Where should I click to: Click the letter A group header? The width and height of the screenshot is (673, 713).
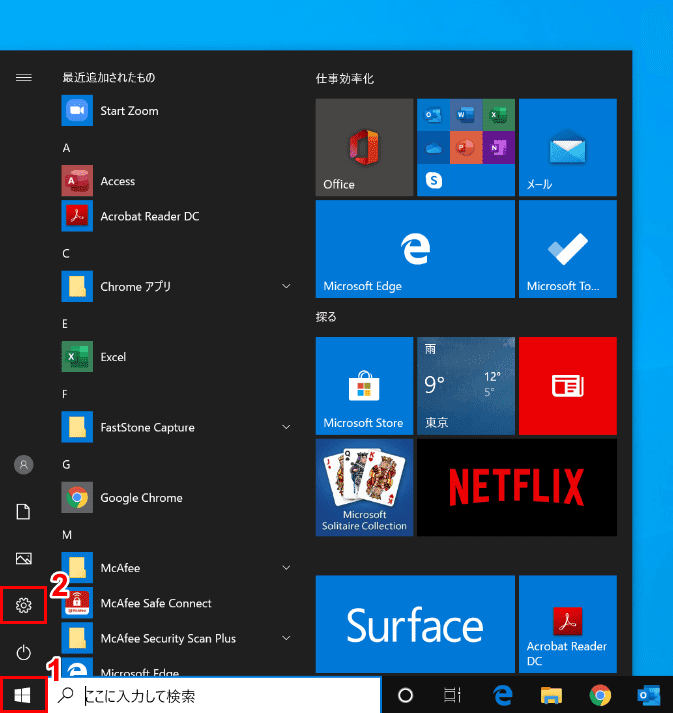pos(66,148)
